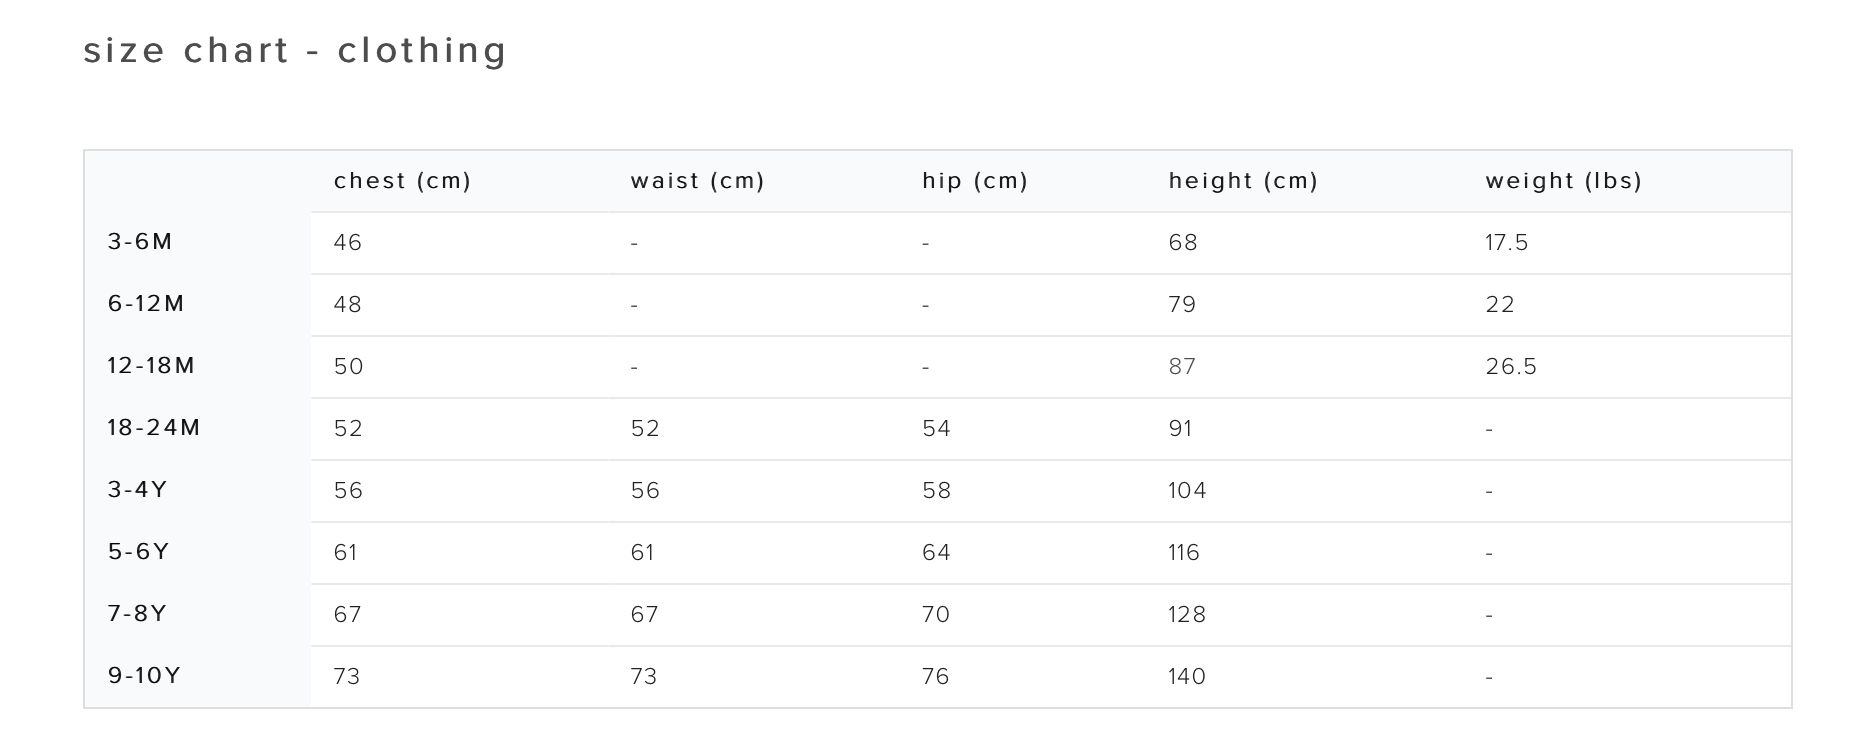The width and height of the screenshot is (1866, 756).
Task: Click the 26.5 weight value for 12-18M
Action: [x=1511, y=367]
